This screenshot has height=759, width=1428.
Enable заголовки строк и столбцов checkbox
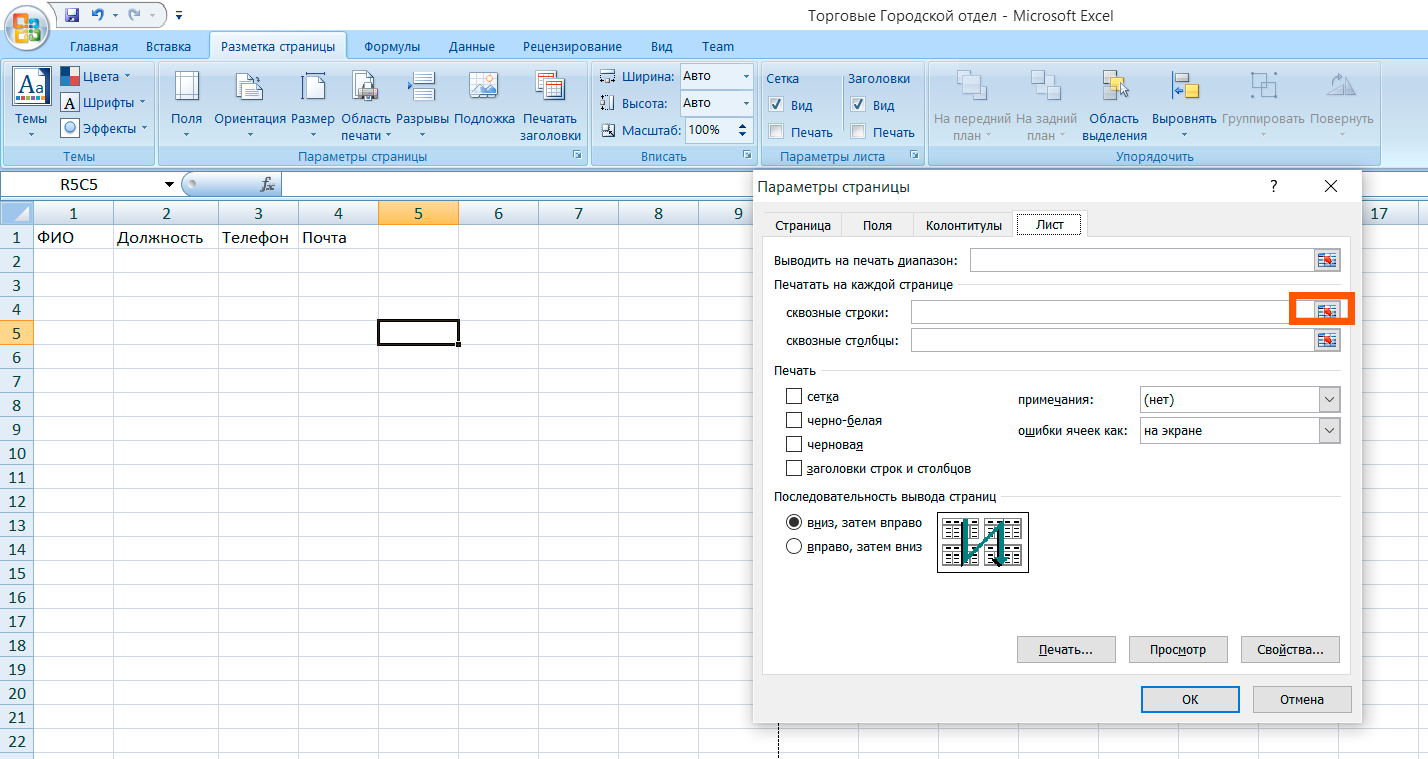[794, 469]
